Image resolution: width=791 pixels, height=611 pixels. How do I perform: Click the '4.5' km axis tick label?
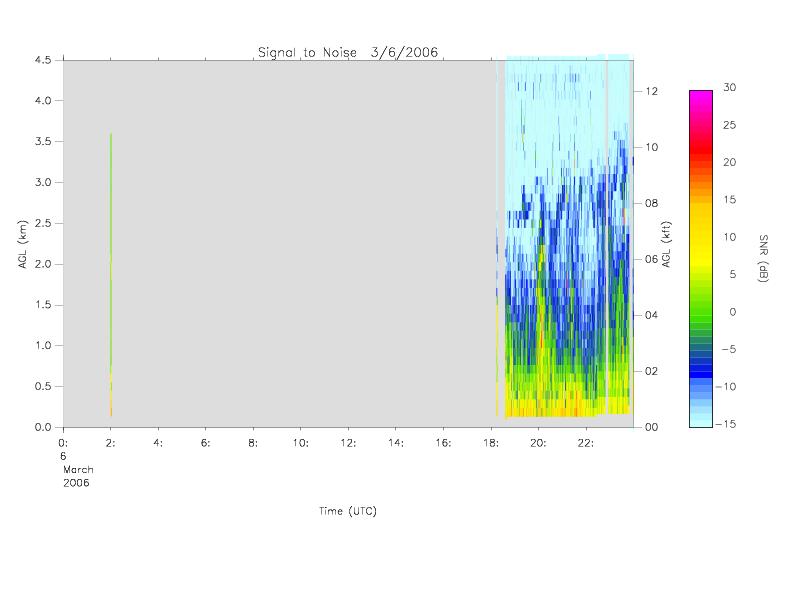coord(43,60)
